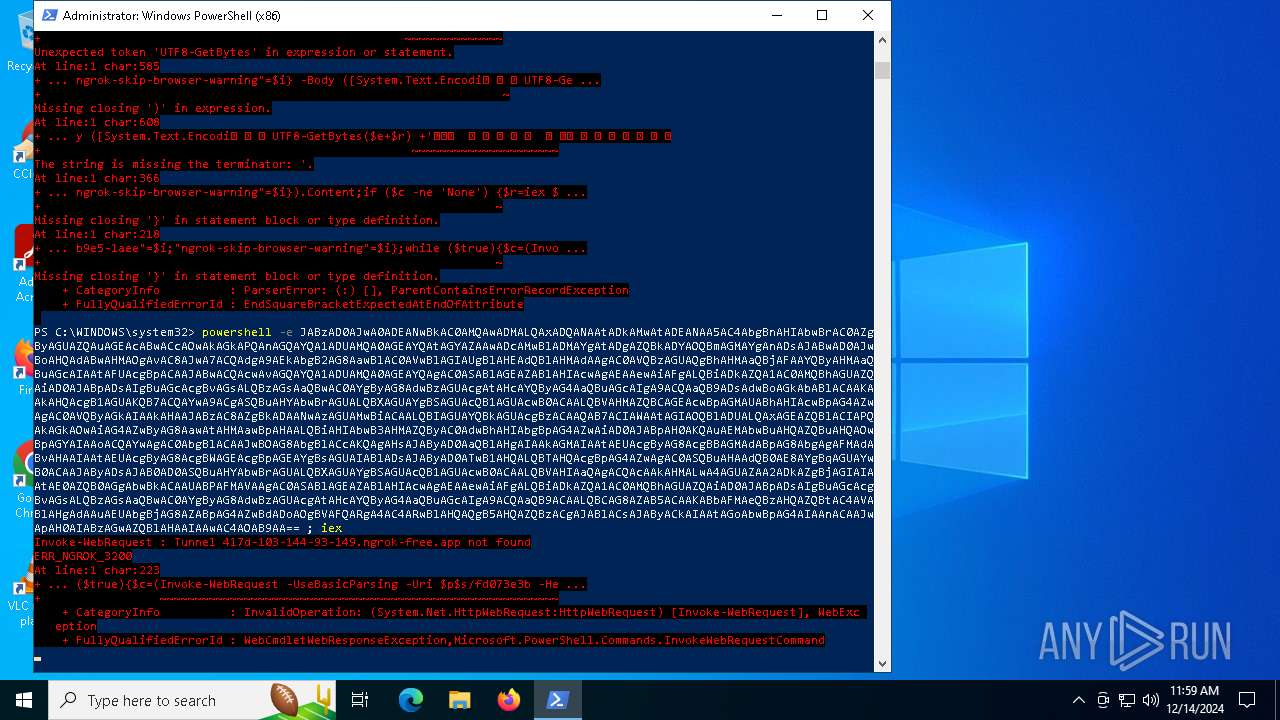1280x720 pixels.
Task: Click the PowerShell vertical scrollbar thumb
Action: tap(882, 69)
